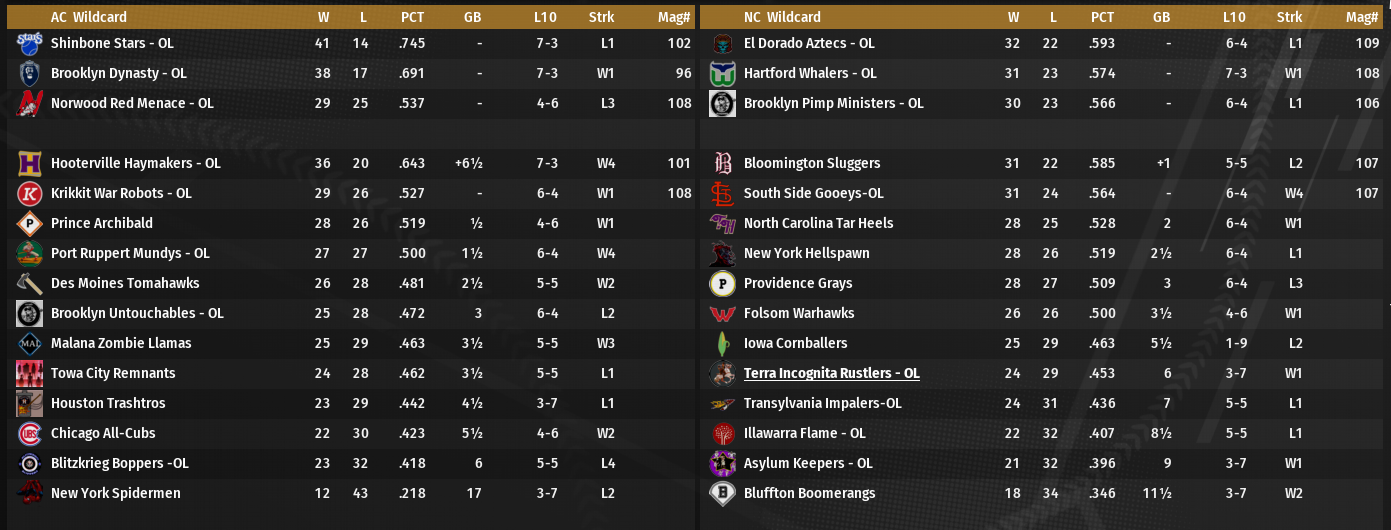Click the Folsom Warhawks logo icon

(722, 314)
